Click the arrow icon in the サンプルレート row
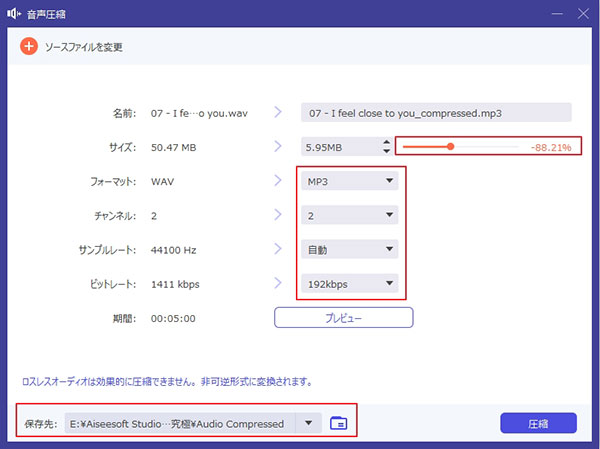The width and height of the screenshot is (600, 449). 278,249
